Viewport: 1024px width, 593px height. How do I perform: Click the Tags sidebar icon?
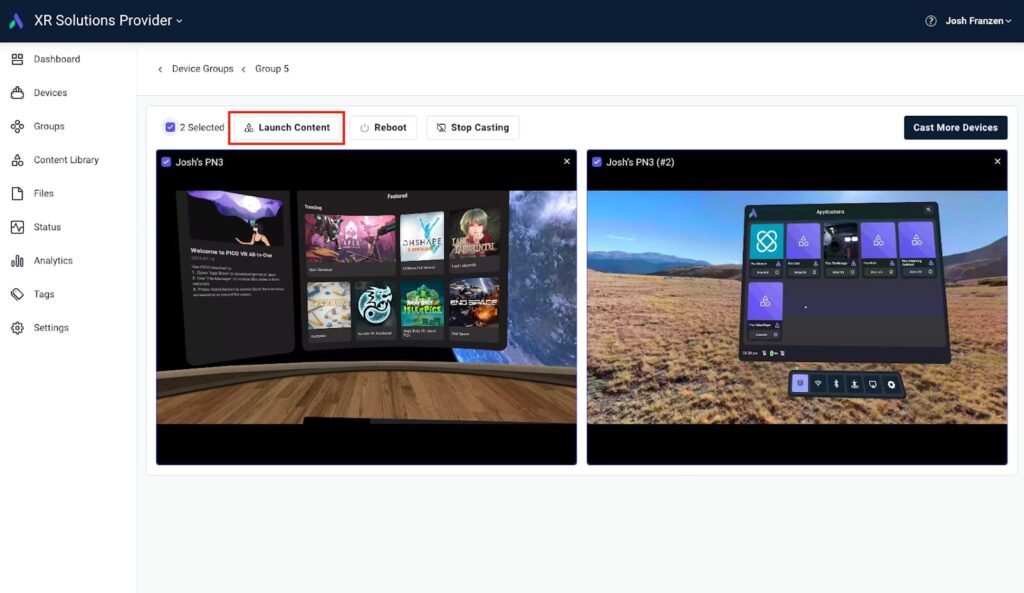pyautogui.click(x=17, y=293)
